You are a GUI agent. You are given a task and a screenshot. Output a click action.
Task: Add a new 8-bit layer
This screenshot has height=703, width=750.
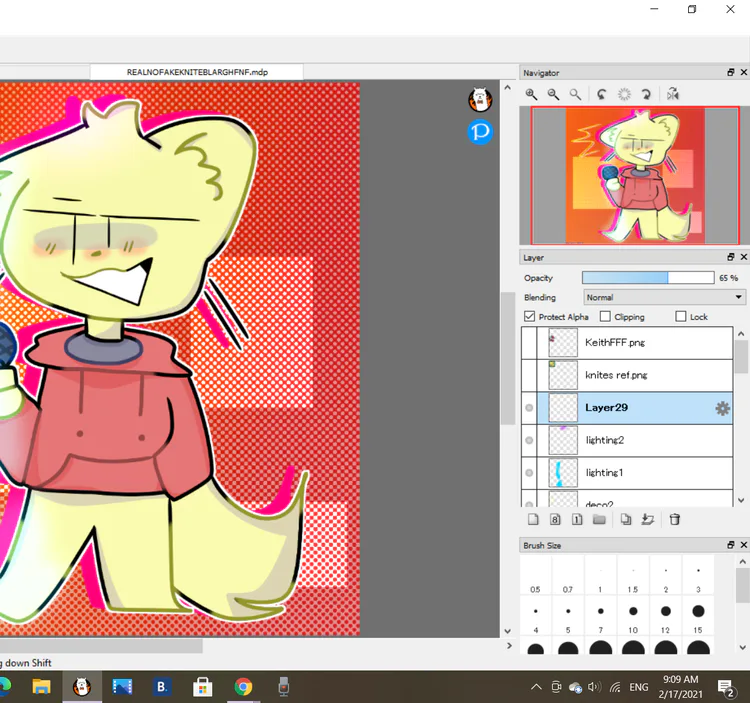555,519
